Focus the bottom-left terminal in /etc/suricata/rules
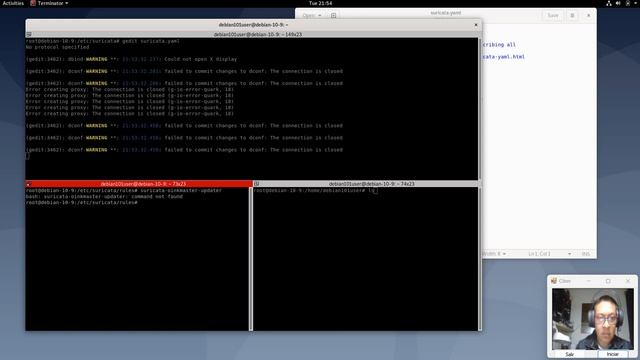This screenshot has width=640, height=360. 137,259
